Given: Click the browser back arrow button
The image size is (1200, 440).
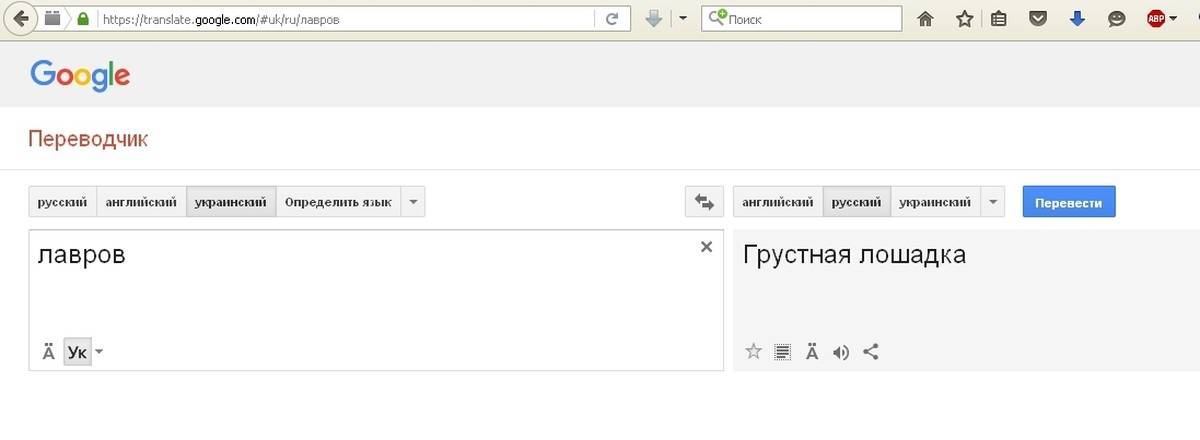Looking at the screenshot, I should [x=22, y=18].
